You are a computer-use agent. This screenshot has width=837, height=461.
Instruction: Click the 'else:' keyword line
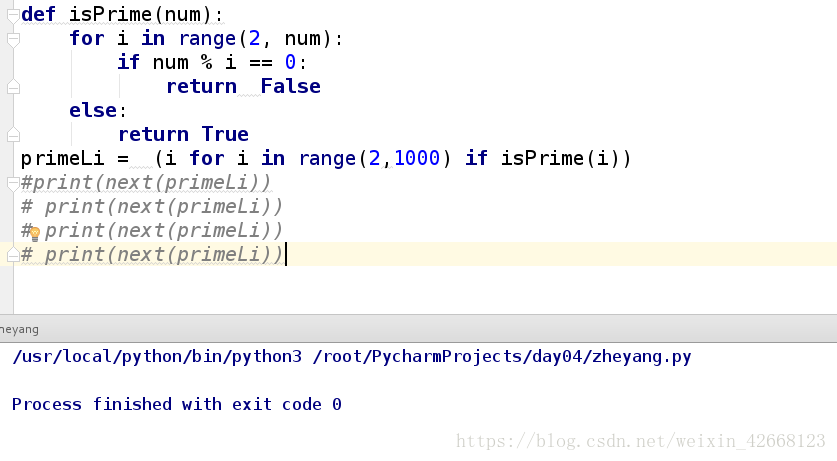point(98,110)
